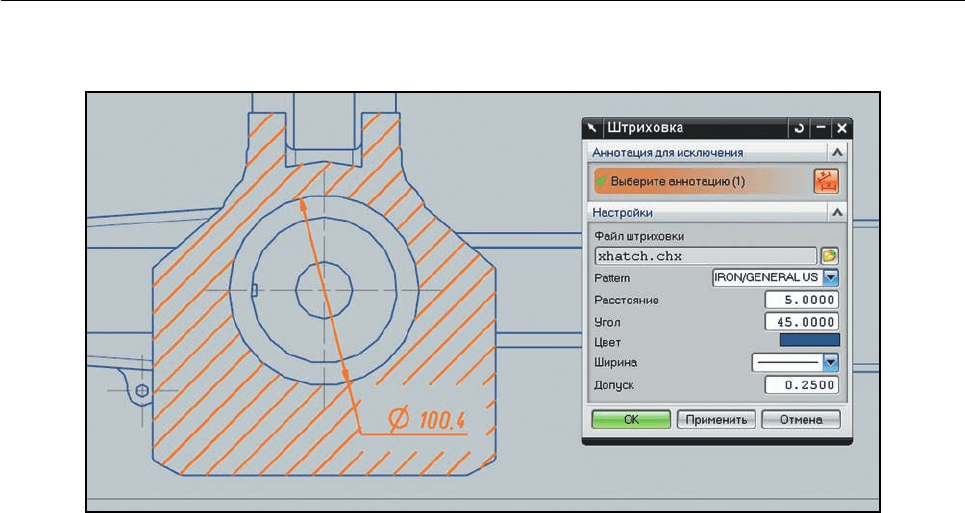Open the Pattern dropdown list
The height and width of the screenshot is (513, 965).
pos(831,277)
